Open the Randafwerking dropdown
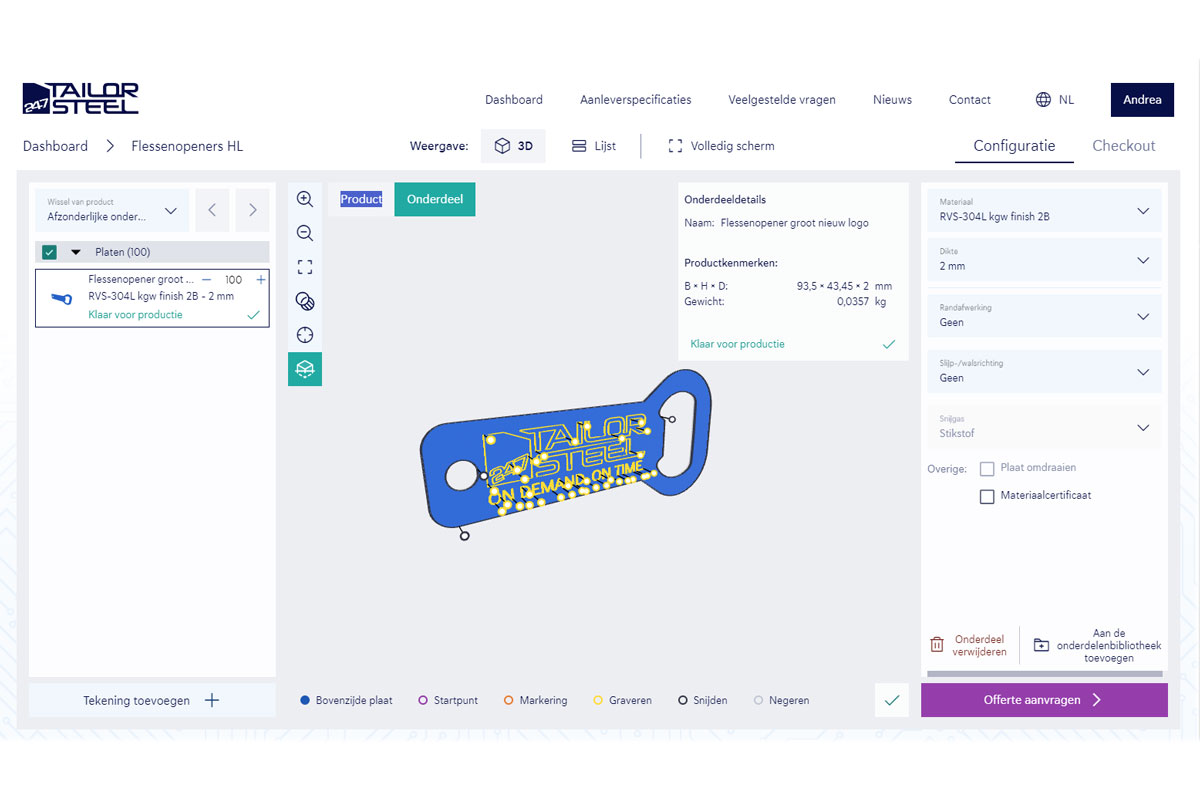 click(x=1044, y=316)
